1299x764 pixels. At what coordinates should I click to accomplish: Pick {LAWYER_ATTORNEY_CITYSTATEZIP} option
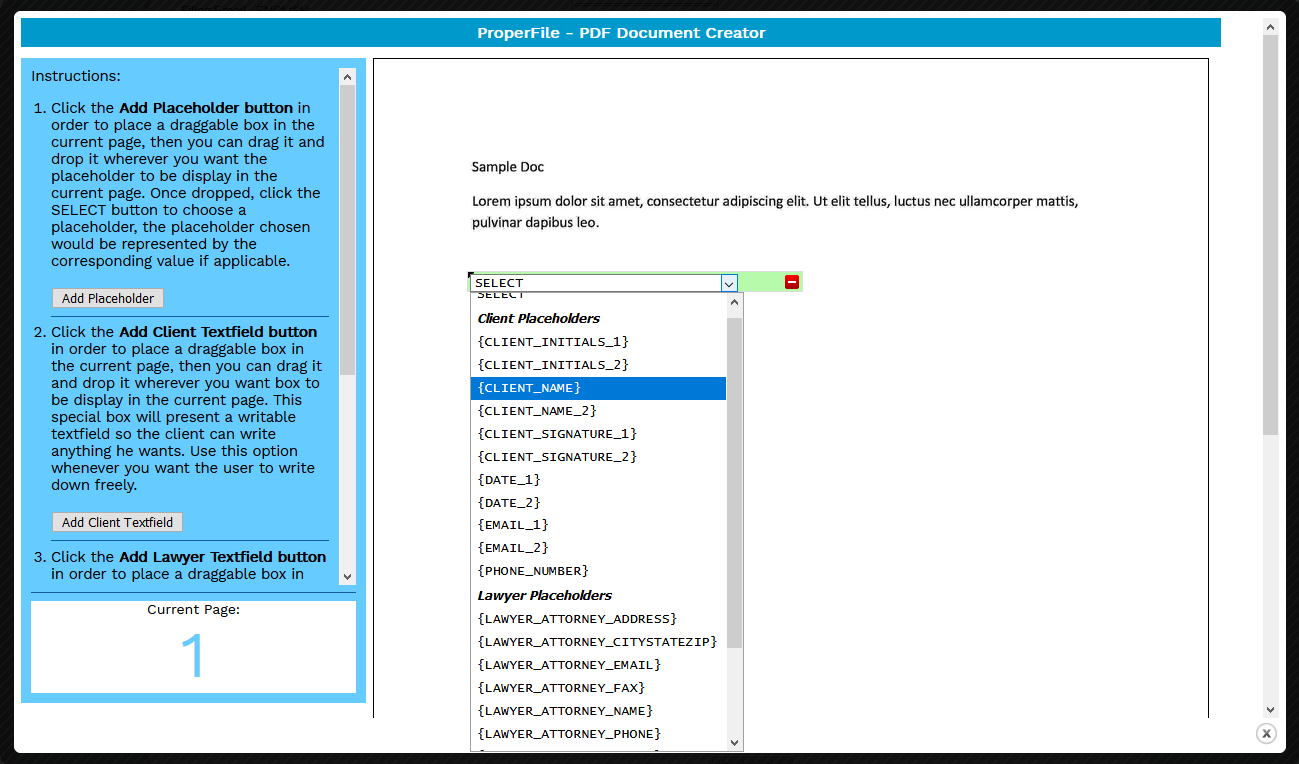pyautogui.click(x=598, y=642)
